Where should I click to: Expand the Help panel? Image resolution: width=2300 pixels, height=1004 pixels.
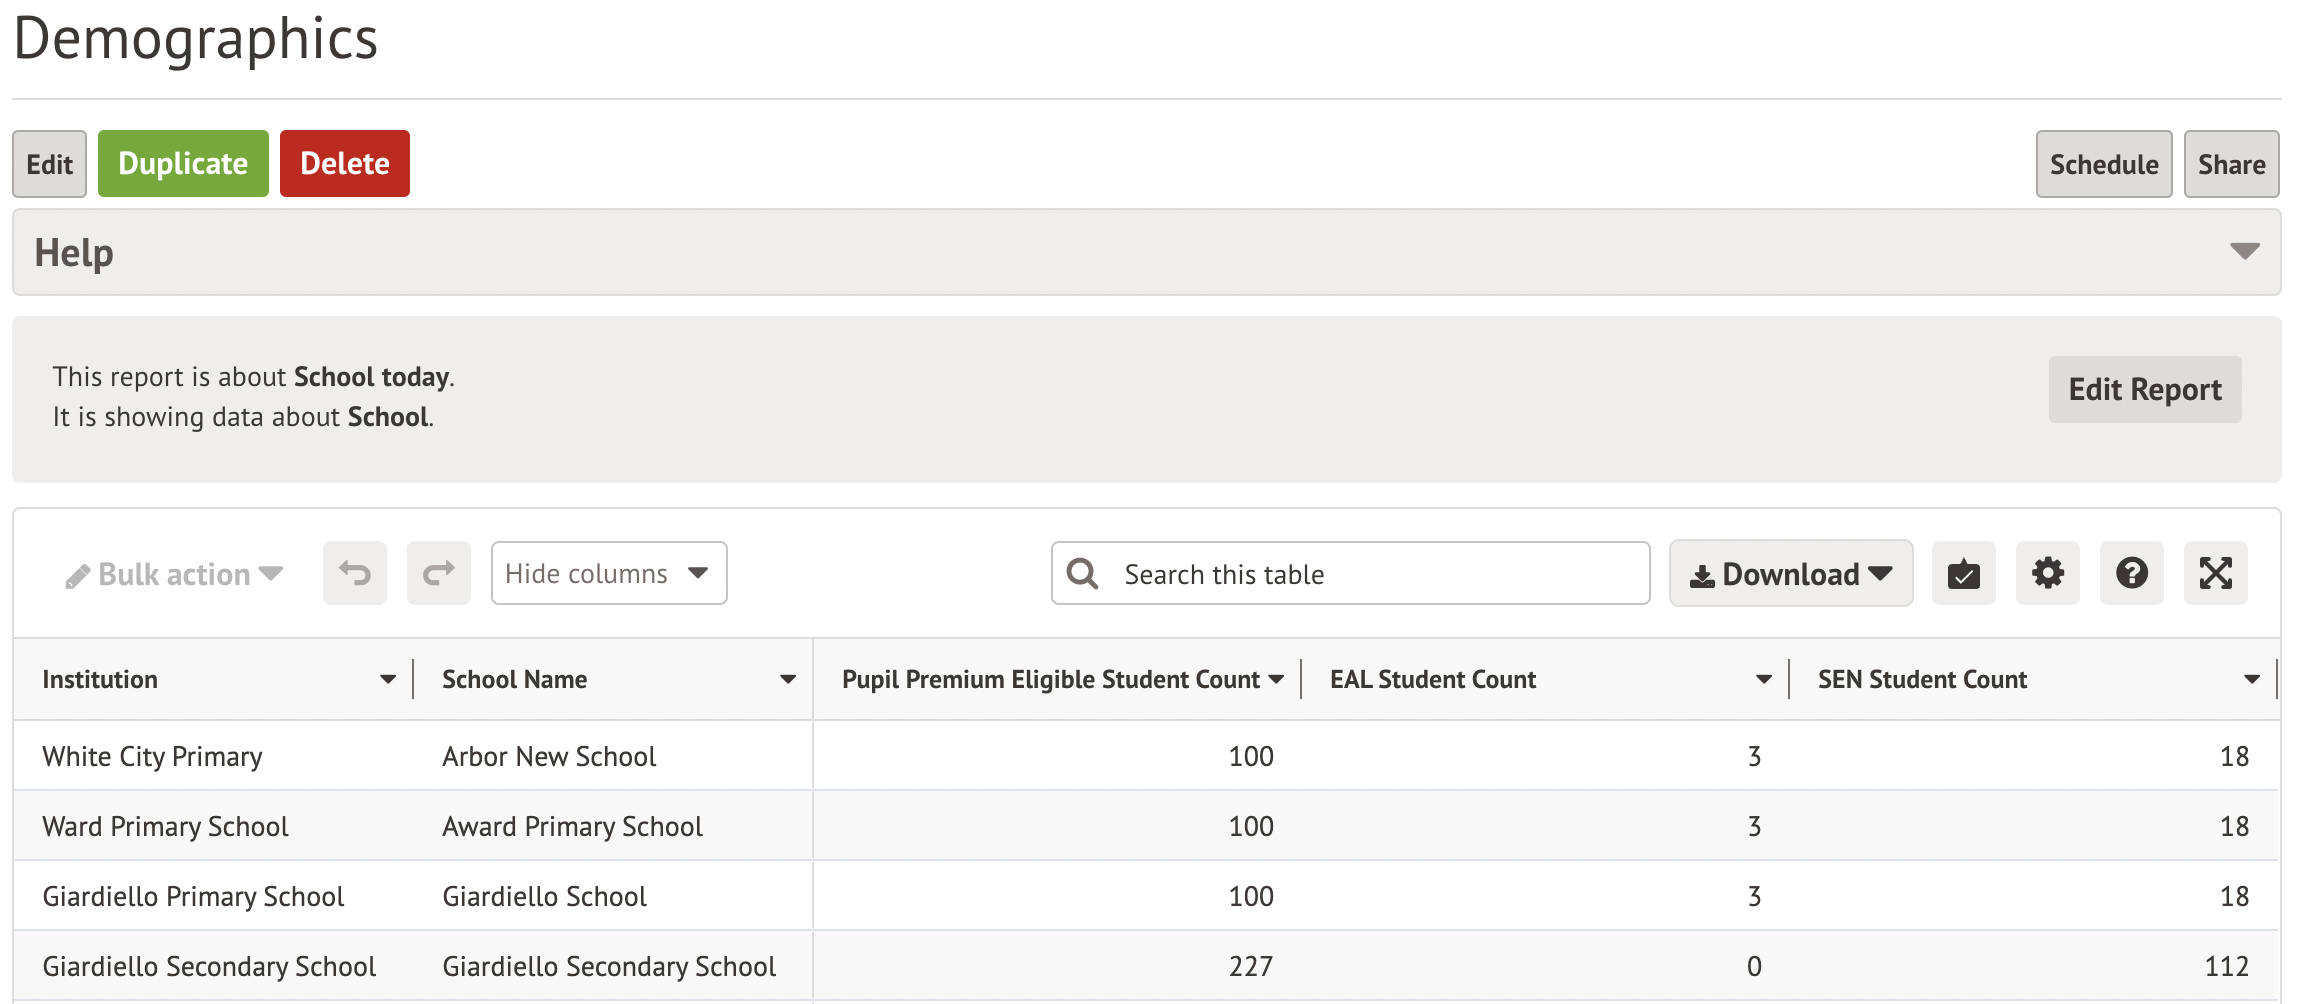tap(2244, 252)
